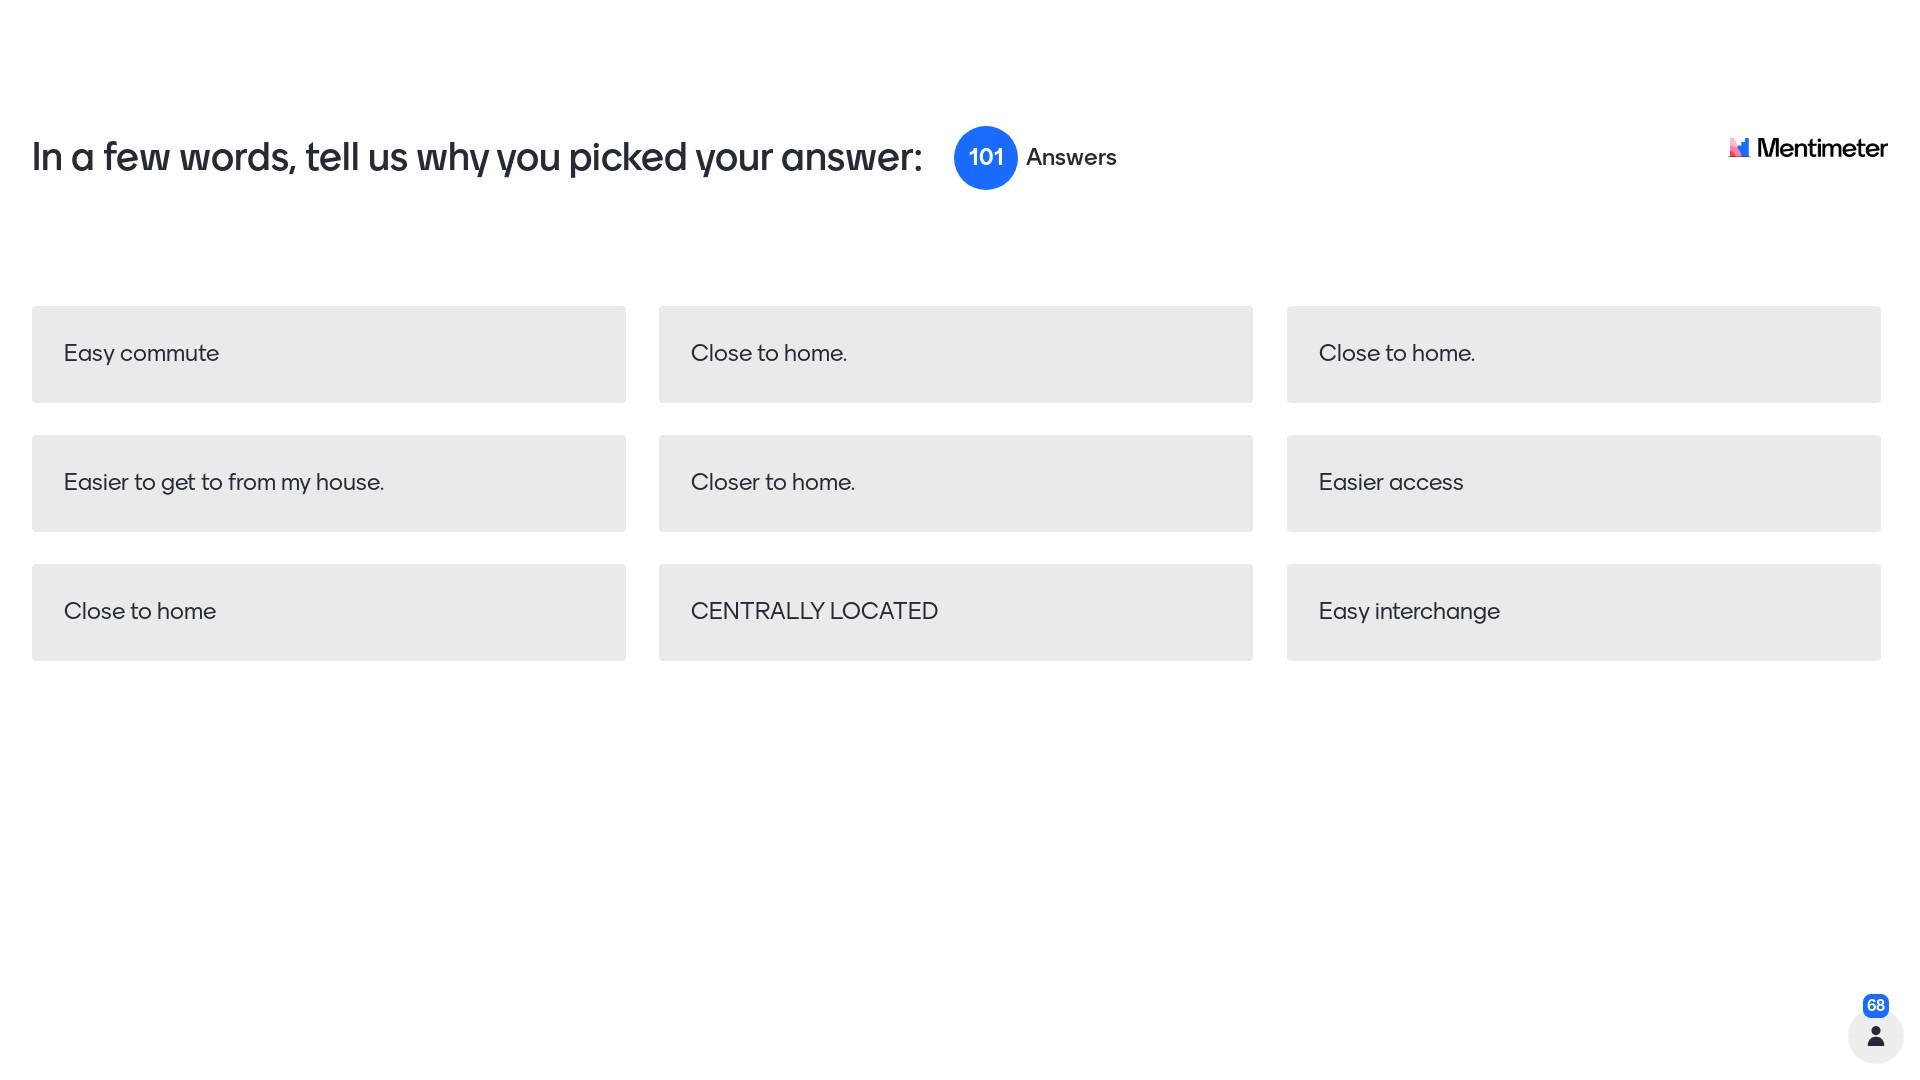Click the response mentioning 'my house'

(x=329, y=483)
